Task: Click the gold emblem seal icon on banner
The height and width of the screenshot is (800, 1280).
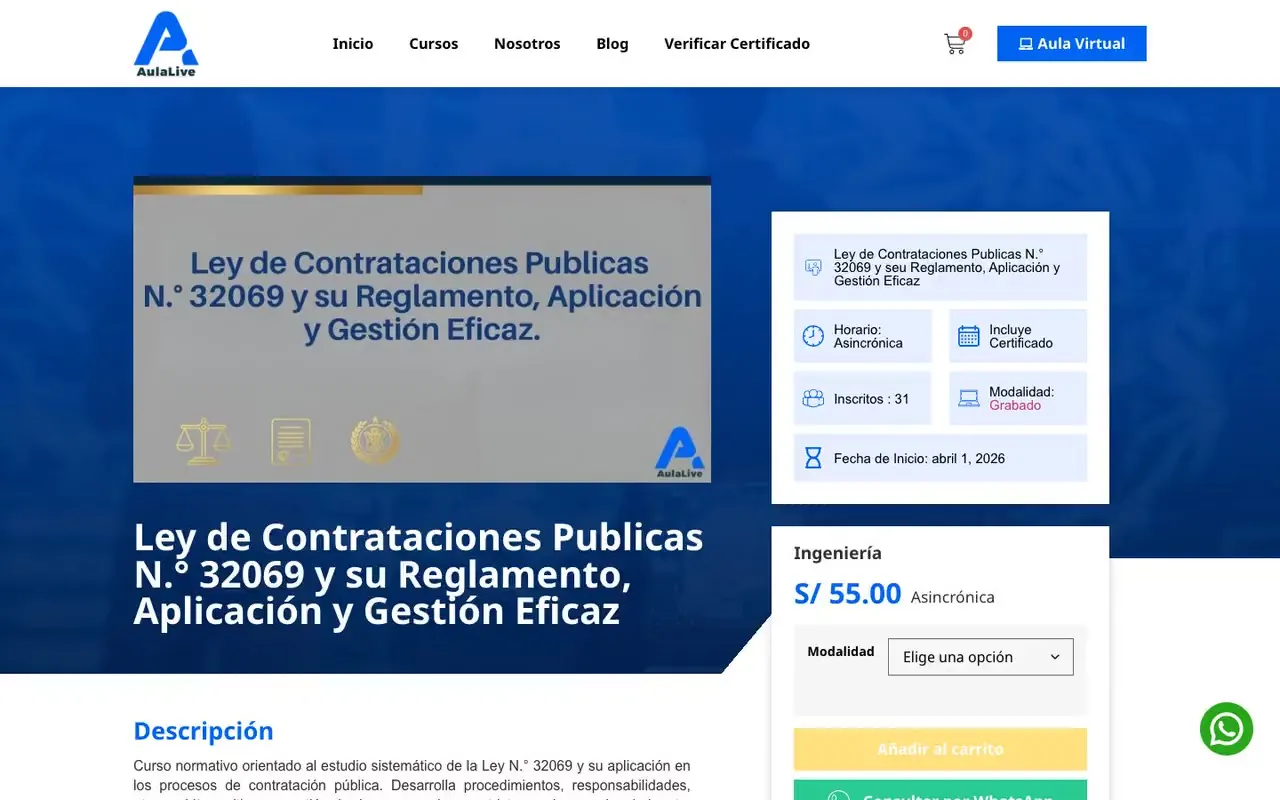Action: point(375,441)
